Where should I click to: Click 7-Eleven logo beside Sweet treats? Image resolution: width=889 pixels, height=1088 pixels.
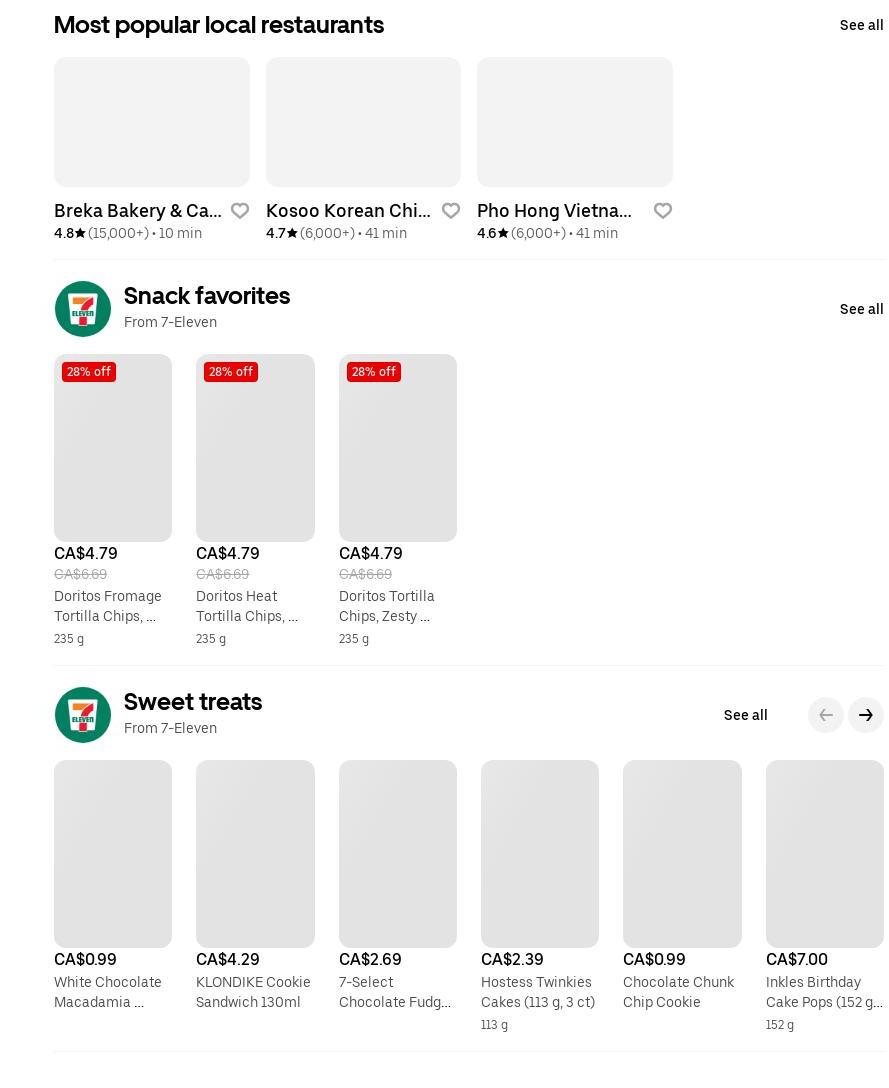click(x=83, y=715)
